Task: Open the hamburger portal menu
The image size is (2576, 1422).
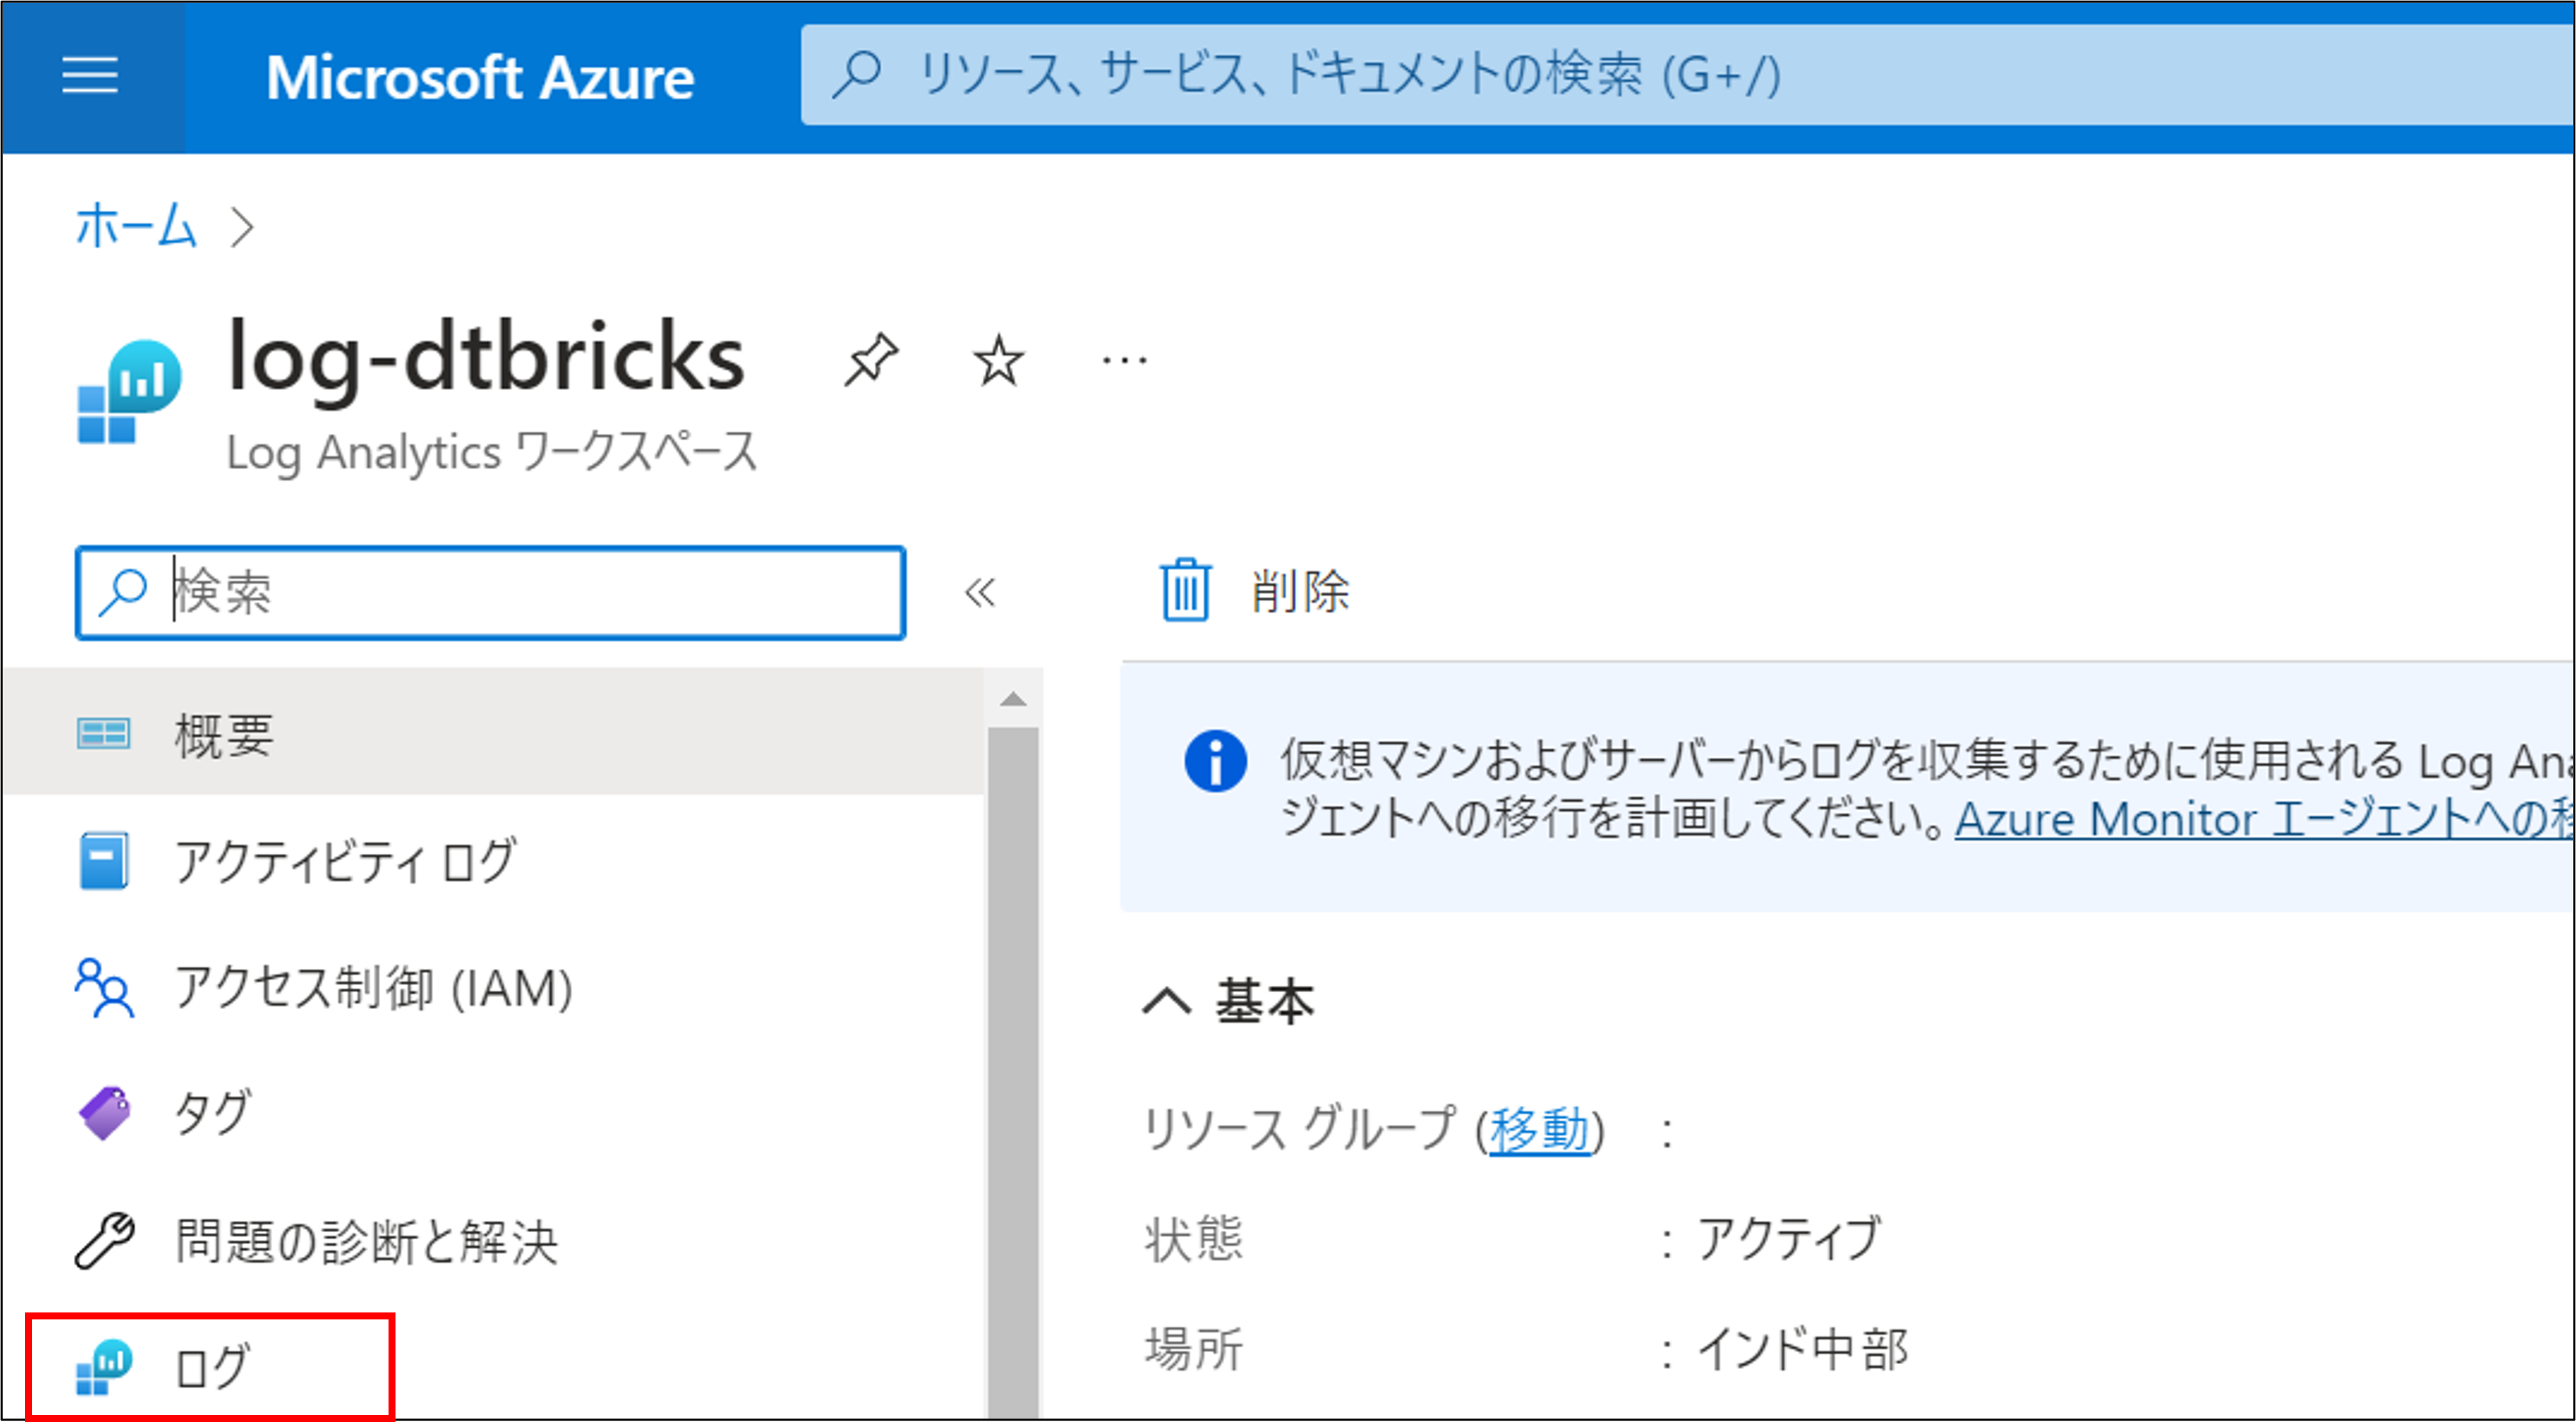Action: point(90,76)
